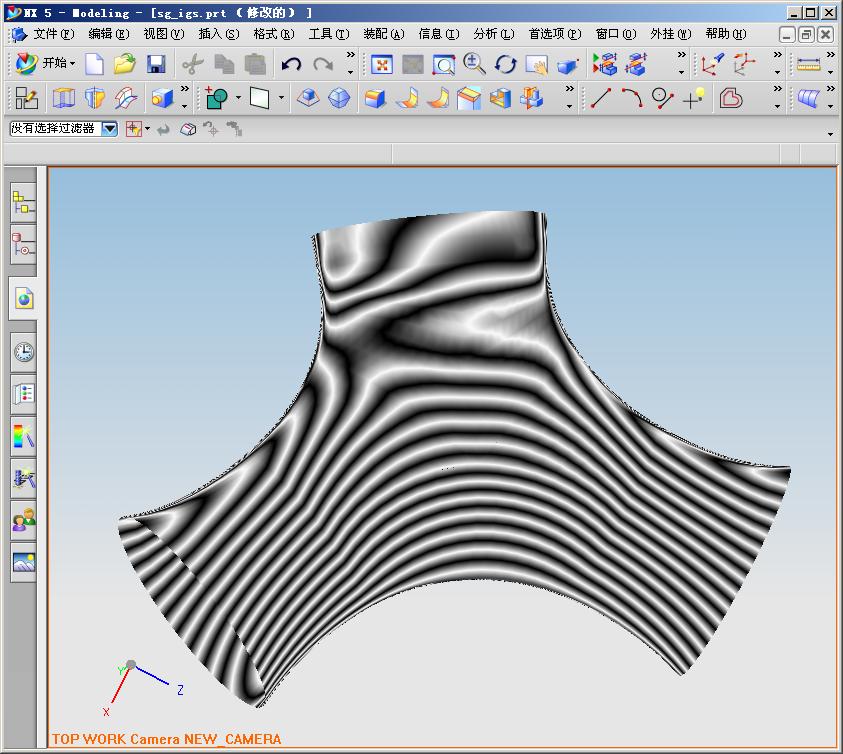Open the 帮助(H) menu
Screen dimensions: 843x754
(x=726, y=34)
